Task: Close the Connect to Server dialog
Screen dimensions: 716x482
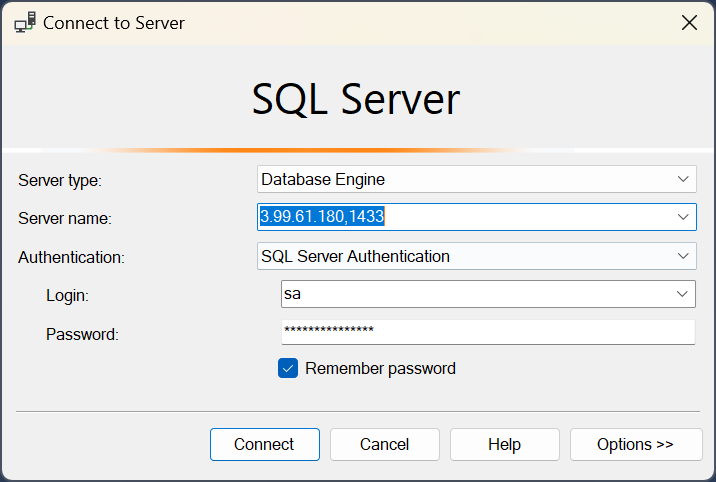Action: click(x=689, y=22)
